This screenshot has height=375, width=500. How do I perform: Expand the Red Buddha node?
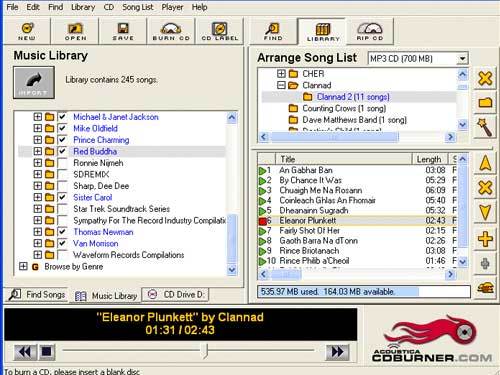pyautogui.click(x=38, y=151)
